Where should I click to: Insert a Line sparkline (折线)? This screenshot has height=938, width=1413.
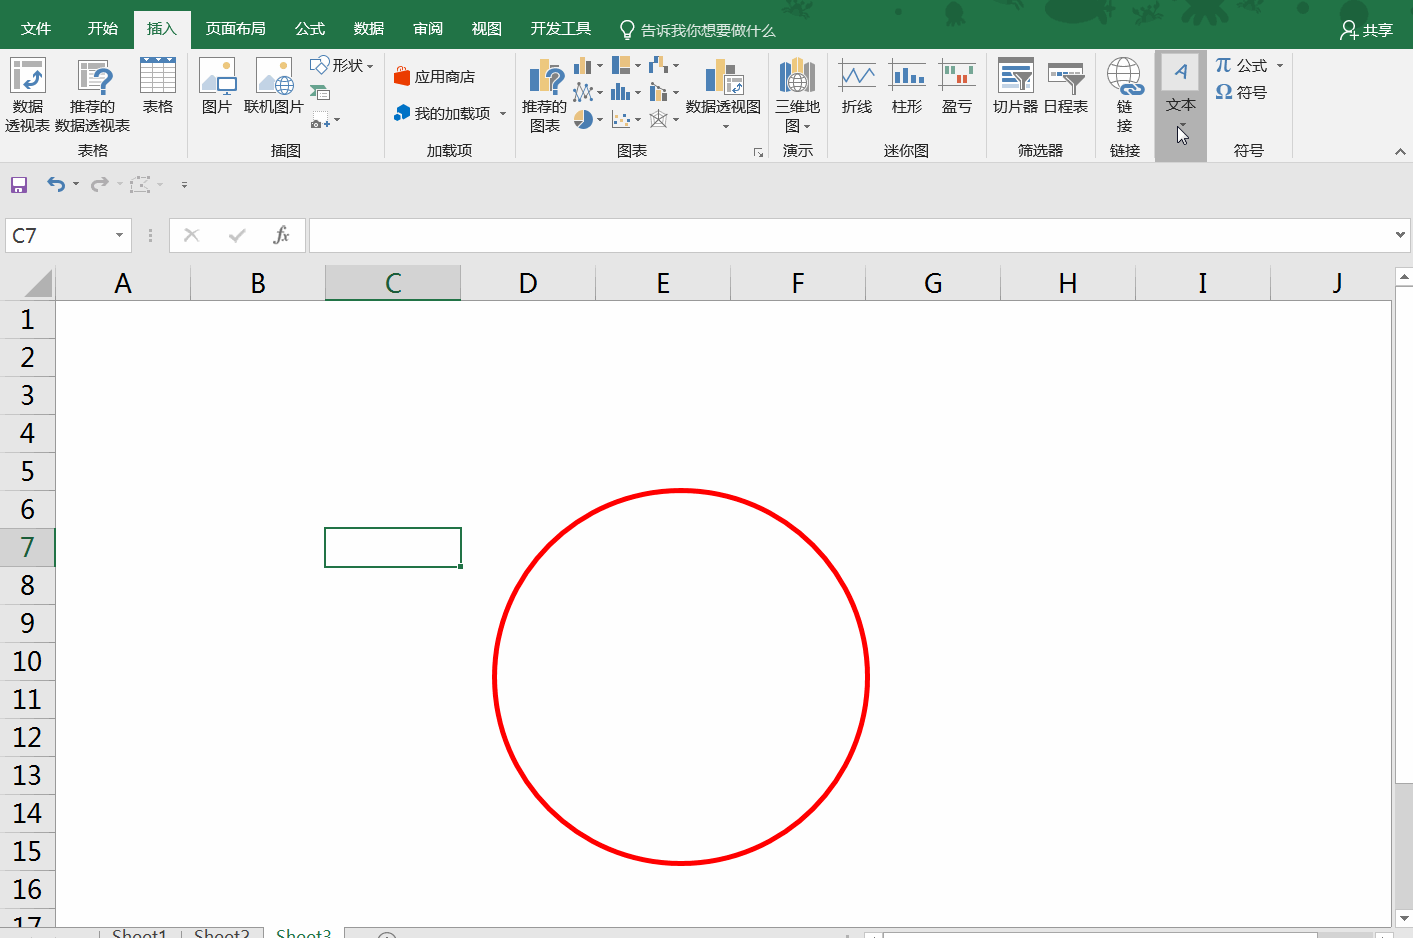857,86
